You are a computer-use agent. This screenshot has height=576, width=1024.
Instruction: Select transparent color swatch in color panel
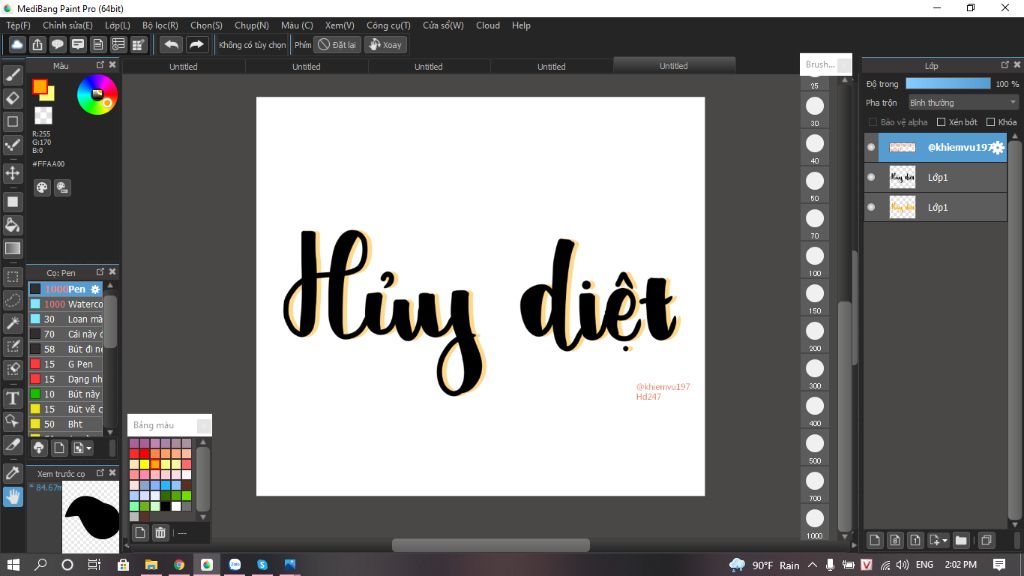coord(43,116)
